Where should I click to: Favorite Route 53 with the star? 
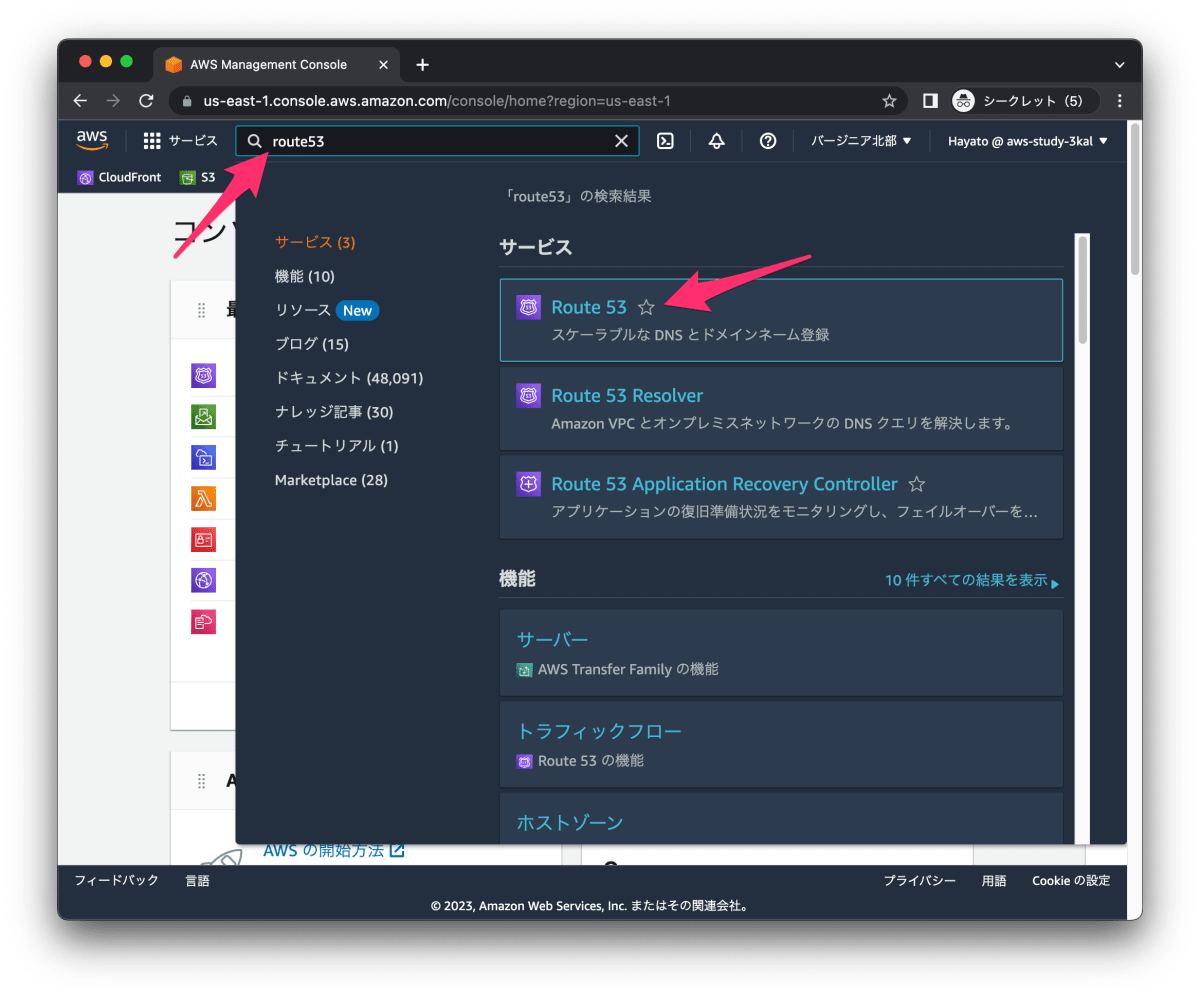tap(646, 307)
